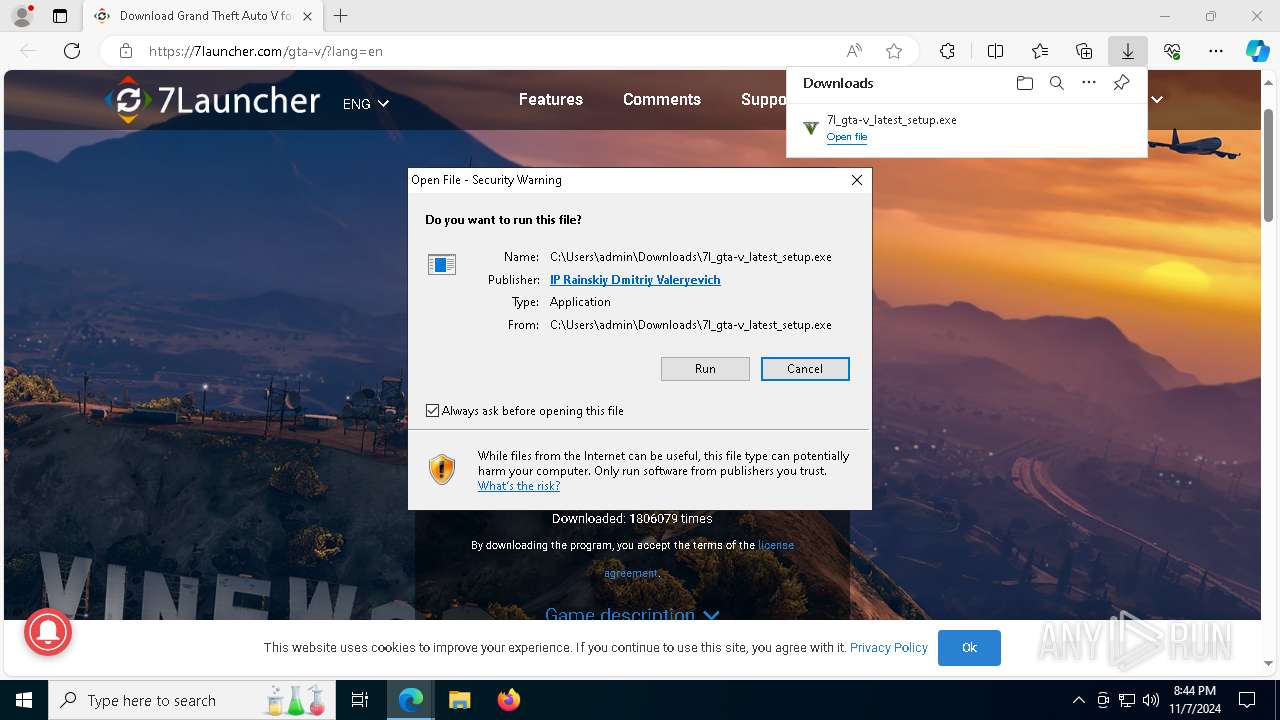The height and width of the screenshot is (720, 1280).
Task: Open downloads folder icon in Downloads panel
Action: click(x=1024, y=83)
